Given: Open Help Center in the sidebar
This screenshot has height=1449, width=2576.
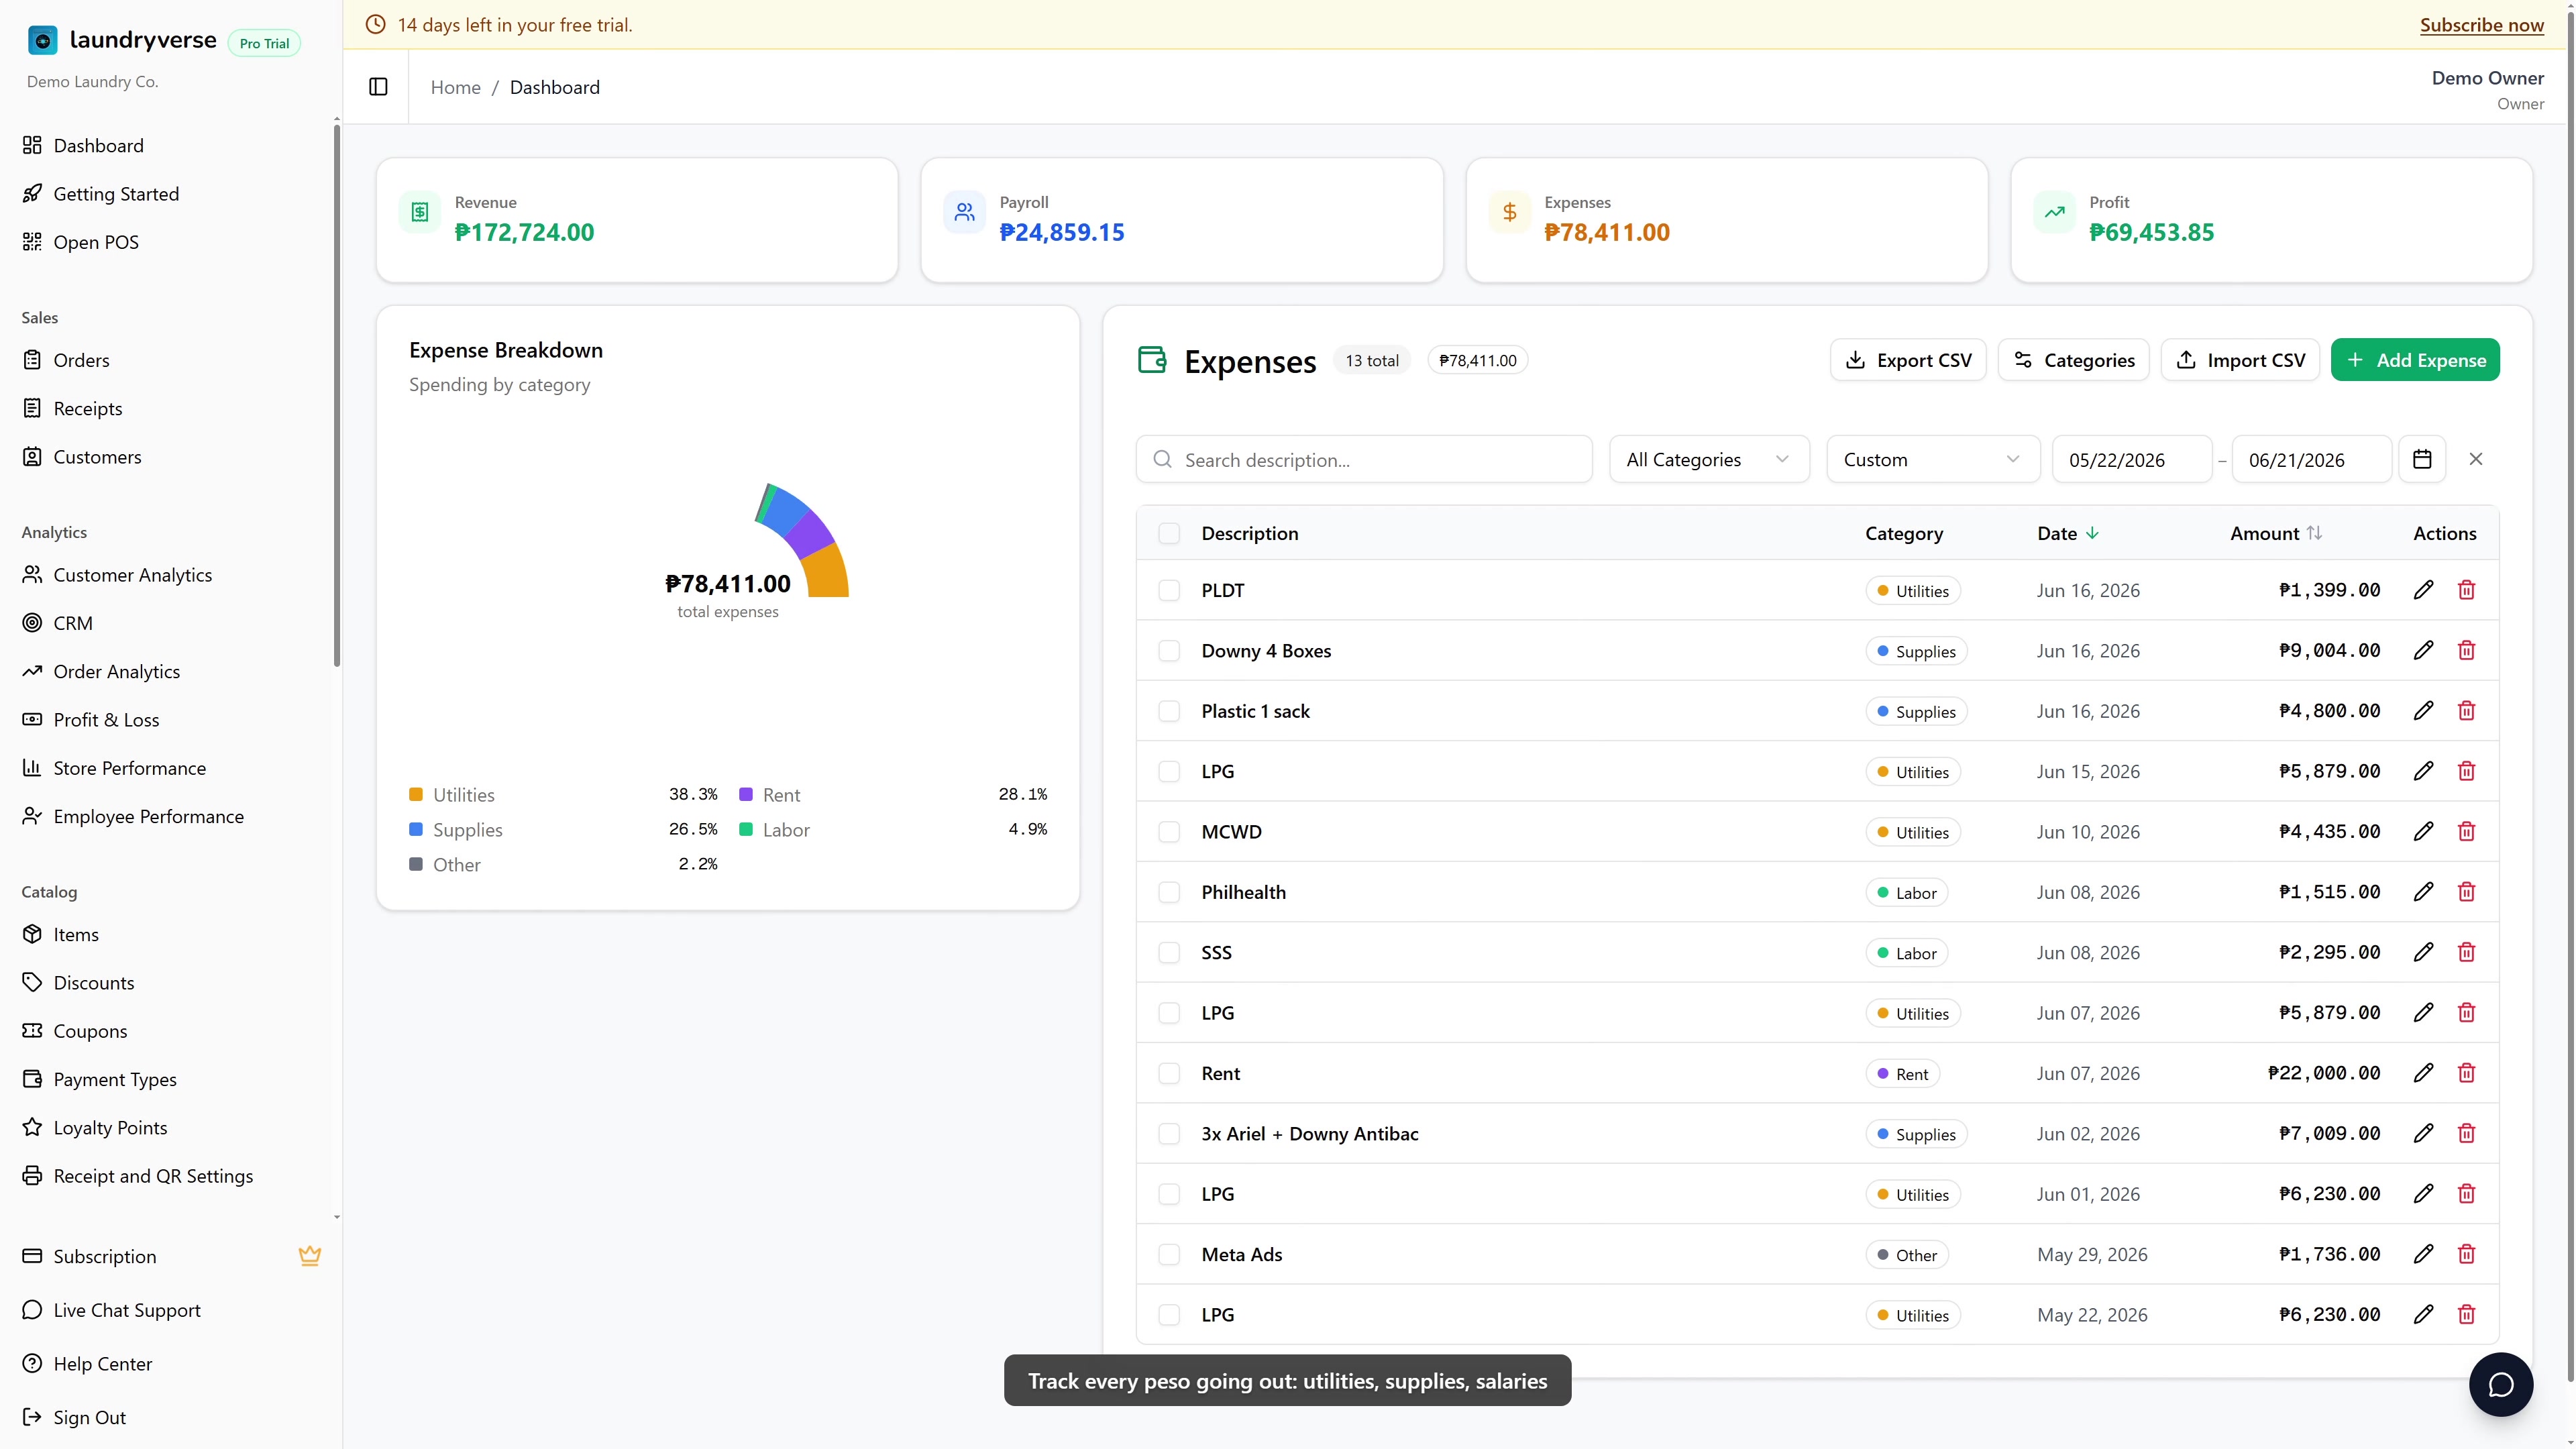Looking at the screenshot, I should 102,1364.
